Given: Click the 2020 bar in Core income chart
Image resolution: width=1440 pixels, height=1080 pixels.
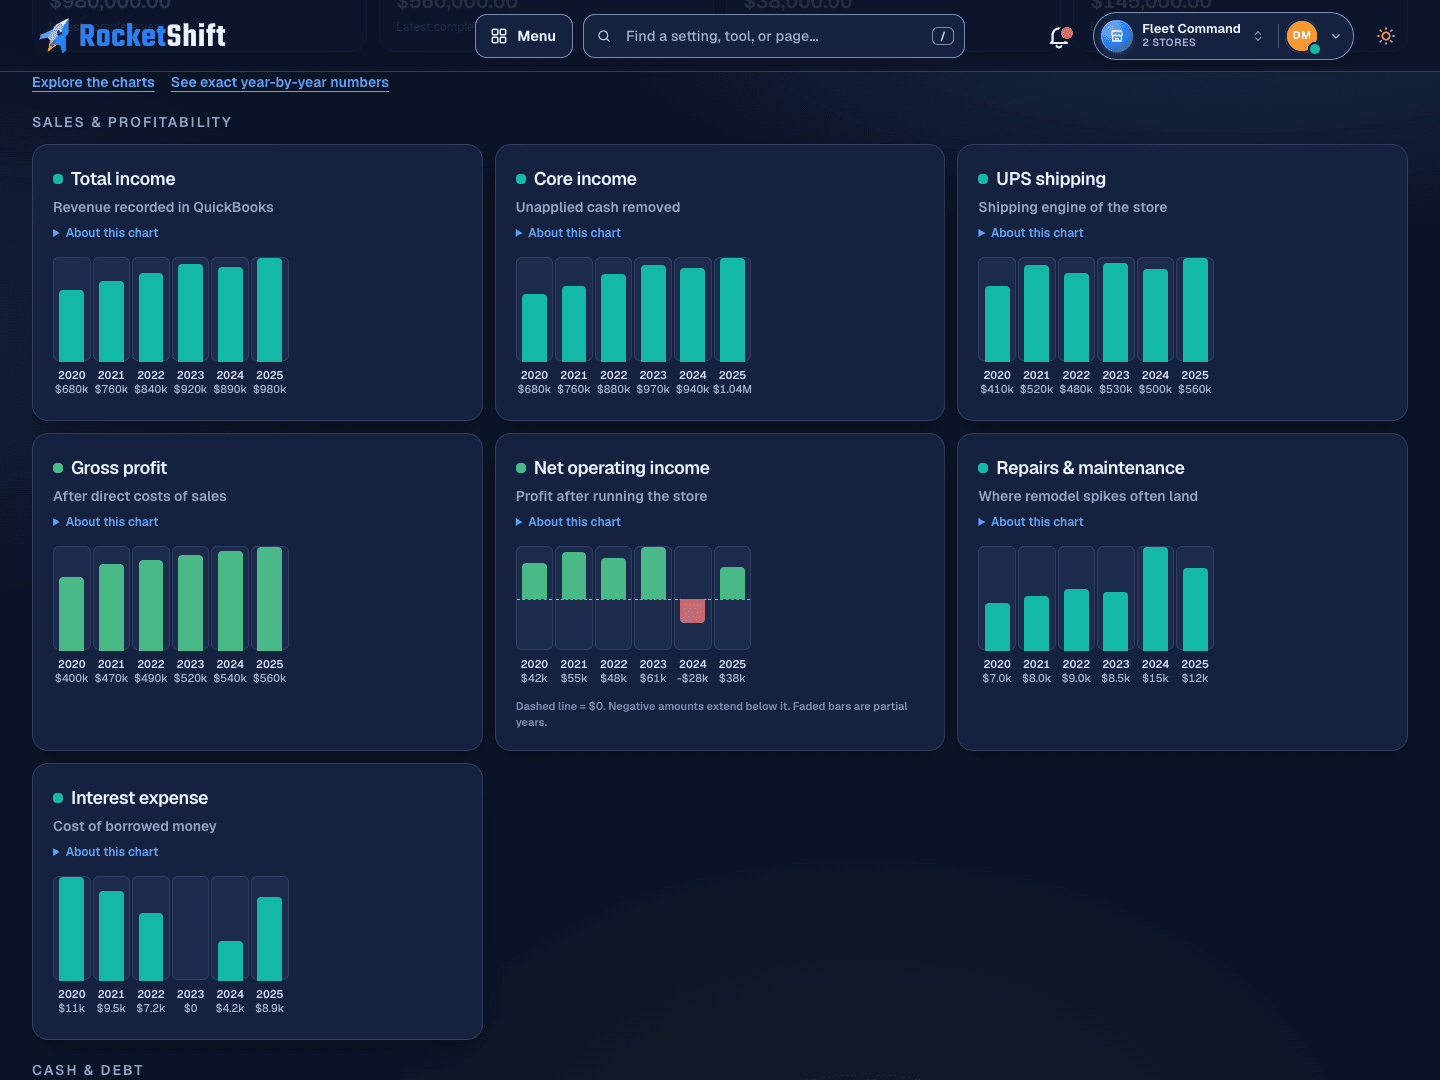Looking at the screenshot, I should (x=535, y=328).
